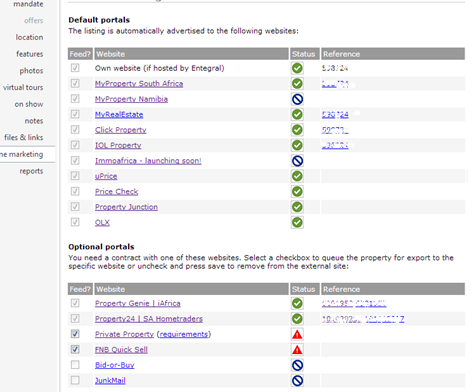Open the Property24 reference number link

point(363,319)
